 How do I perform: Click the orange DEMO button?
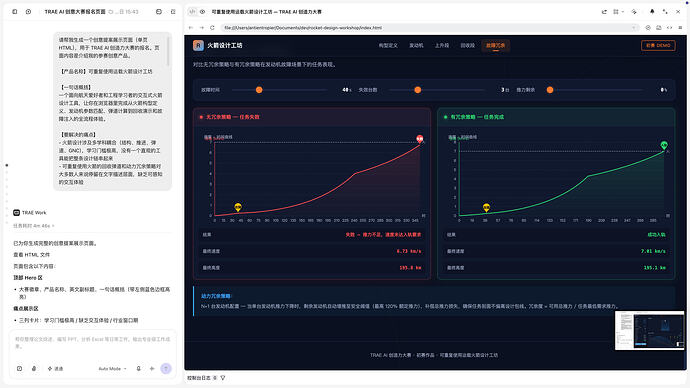658,45
